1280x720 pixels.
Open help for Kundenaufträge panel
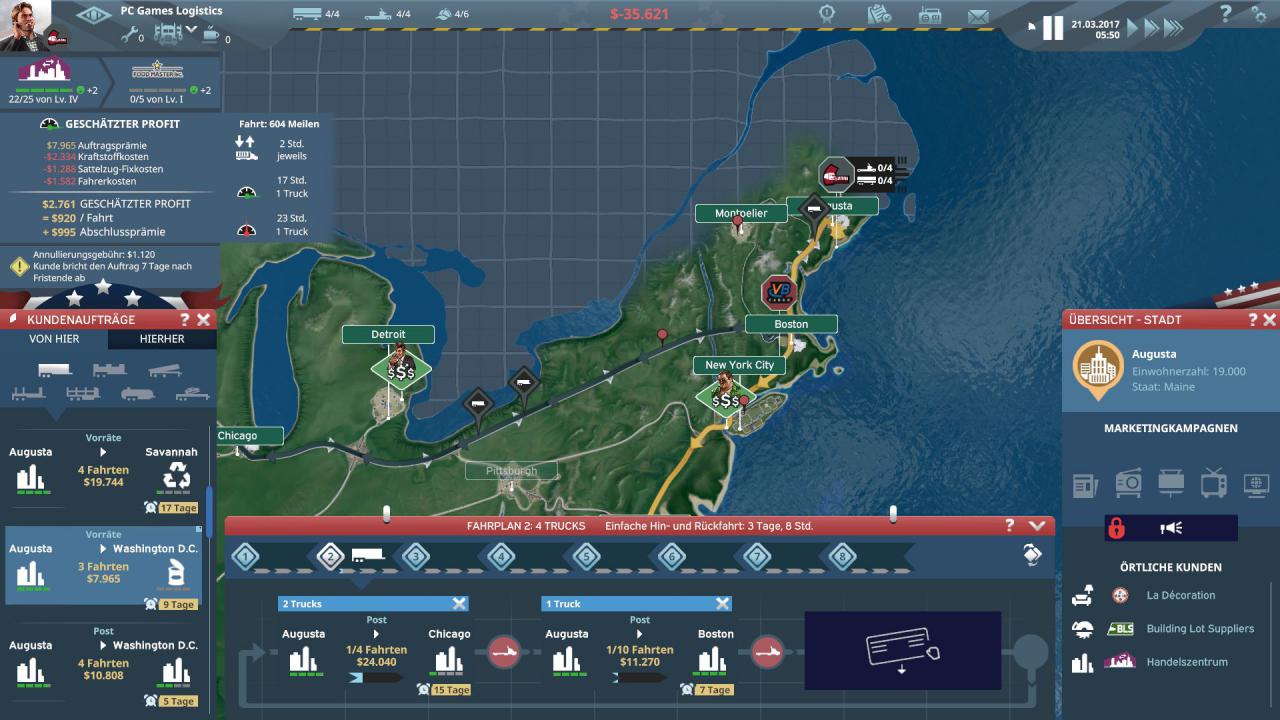pos(184,320)
